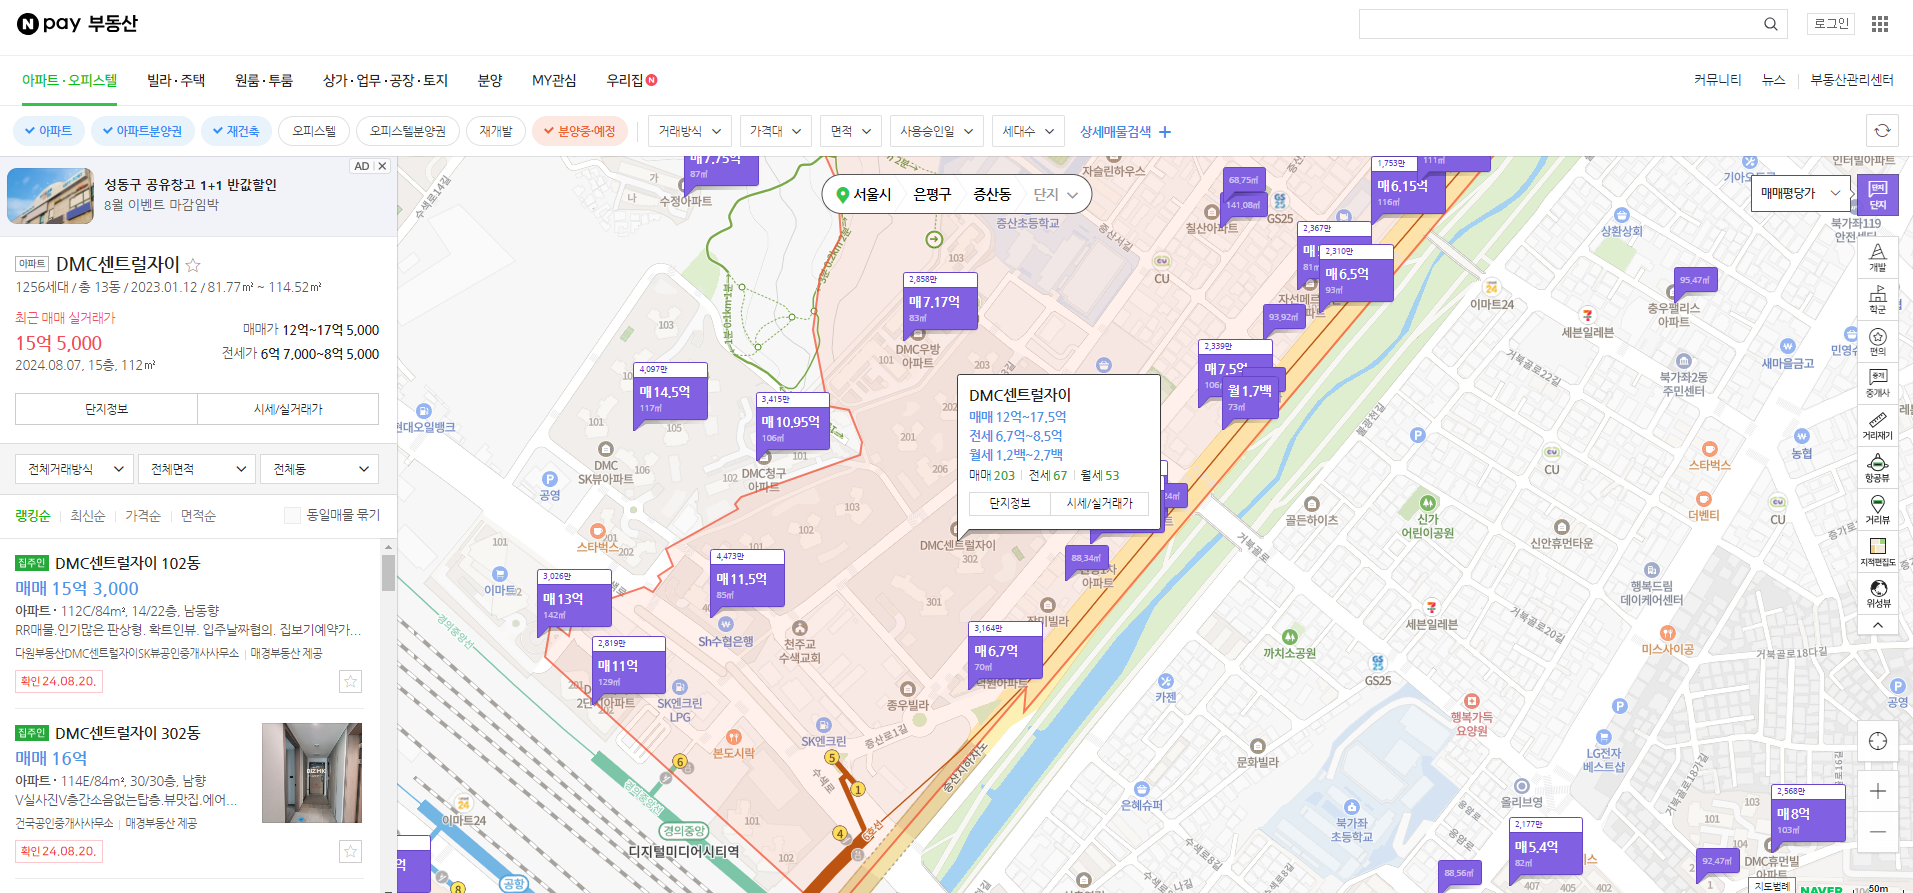Screen dimensions: 1913x893
Task: Open 상세매물검색 detailed search
Action: [1125, 131]
